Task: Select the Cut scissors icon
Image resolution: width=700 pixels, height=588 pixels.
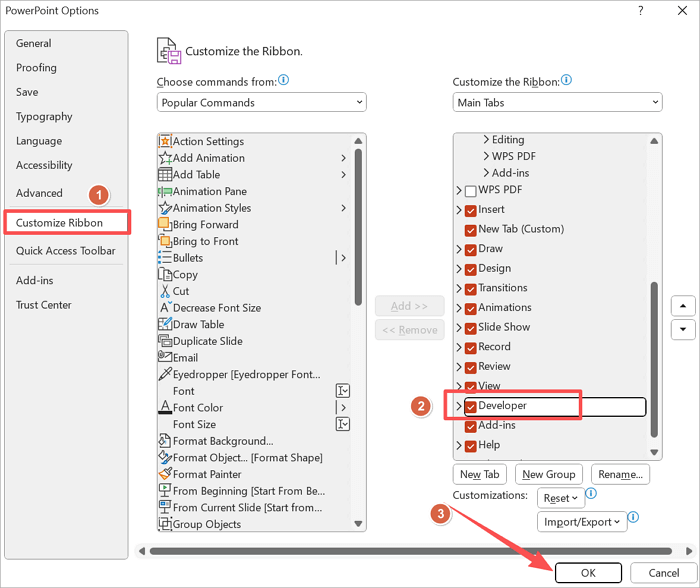Action: pyautogui.click(x=165, y=291)
